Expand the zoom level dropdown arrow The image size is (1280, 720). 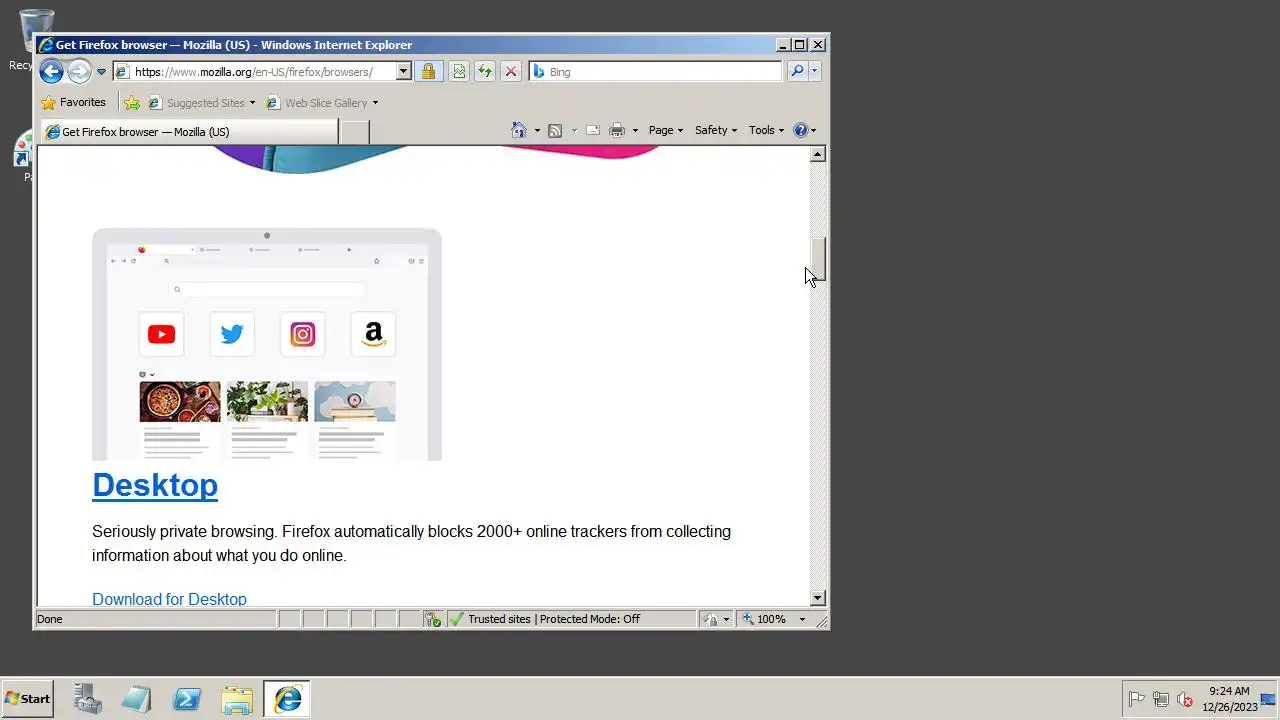(802, 619)
